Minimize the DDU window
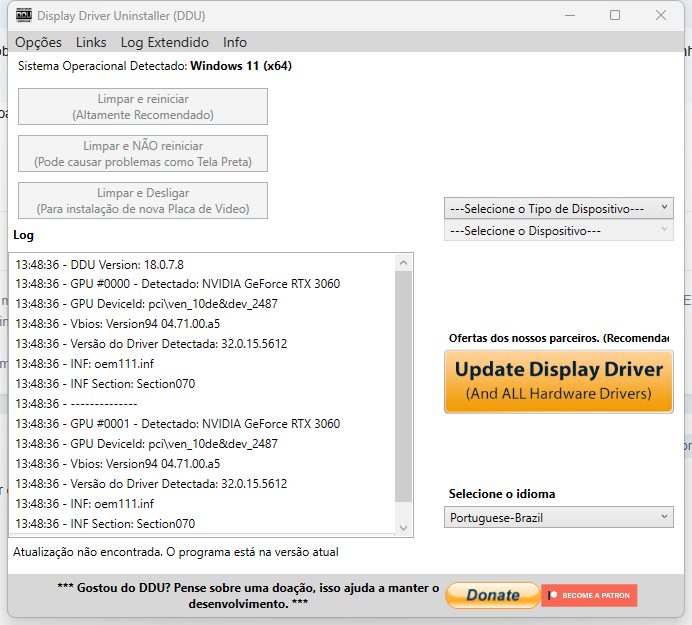 pyautogui.click(x=570, y=15)
